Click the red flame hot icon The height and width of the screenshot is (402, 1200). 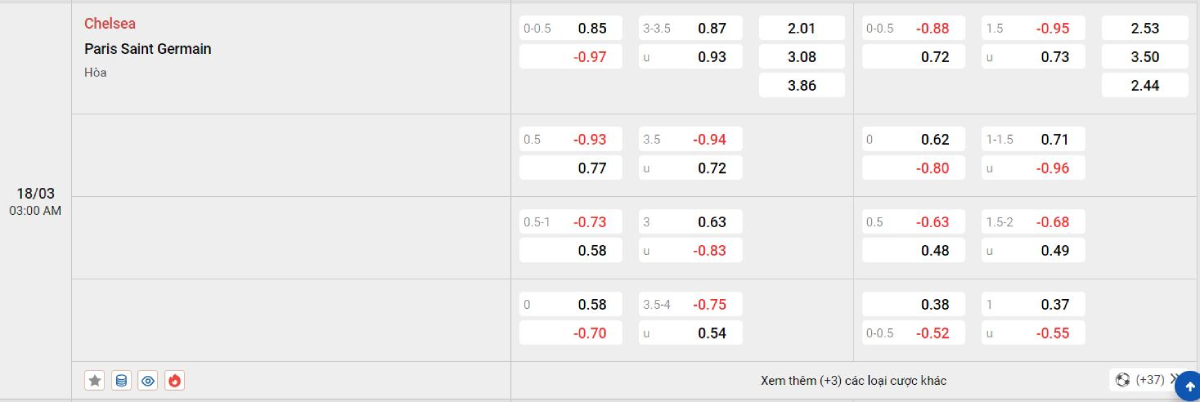coord(175,380)
